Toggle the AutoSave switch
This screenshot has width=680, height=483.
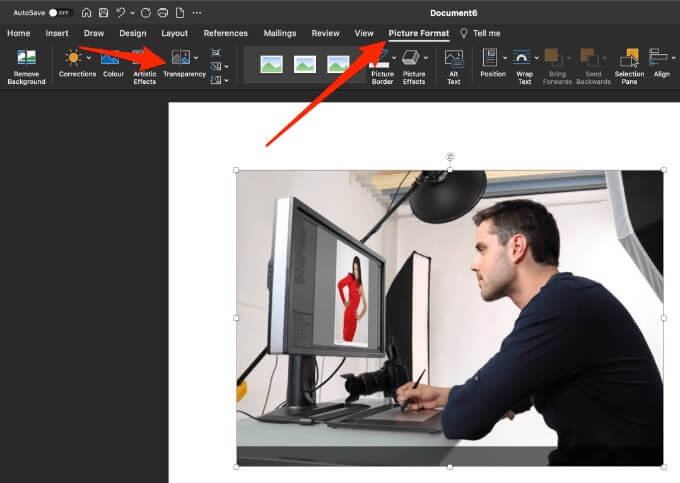59,13
